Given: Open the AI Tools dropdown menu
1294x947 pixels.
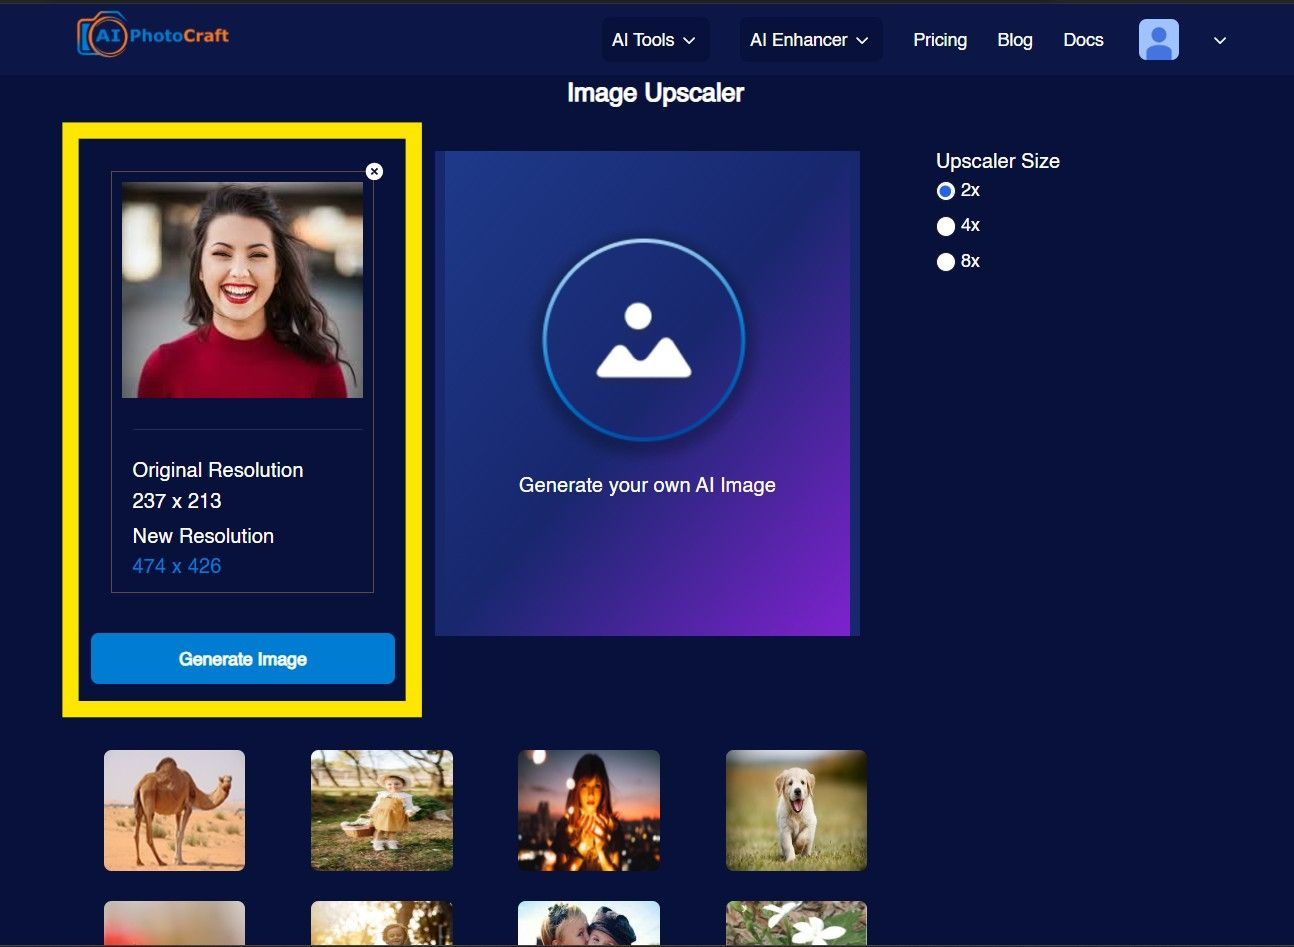Looking at the screenshot, I should coord(654,40).
